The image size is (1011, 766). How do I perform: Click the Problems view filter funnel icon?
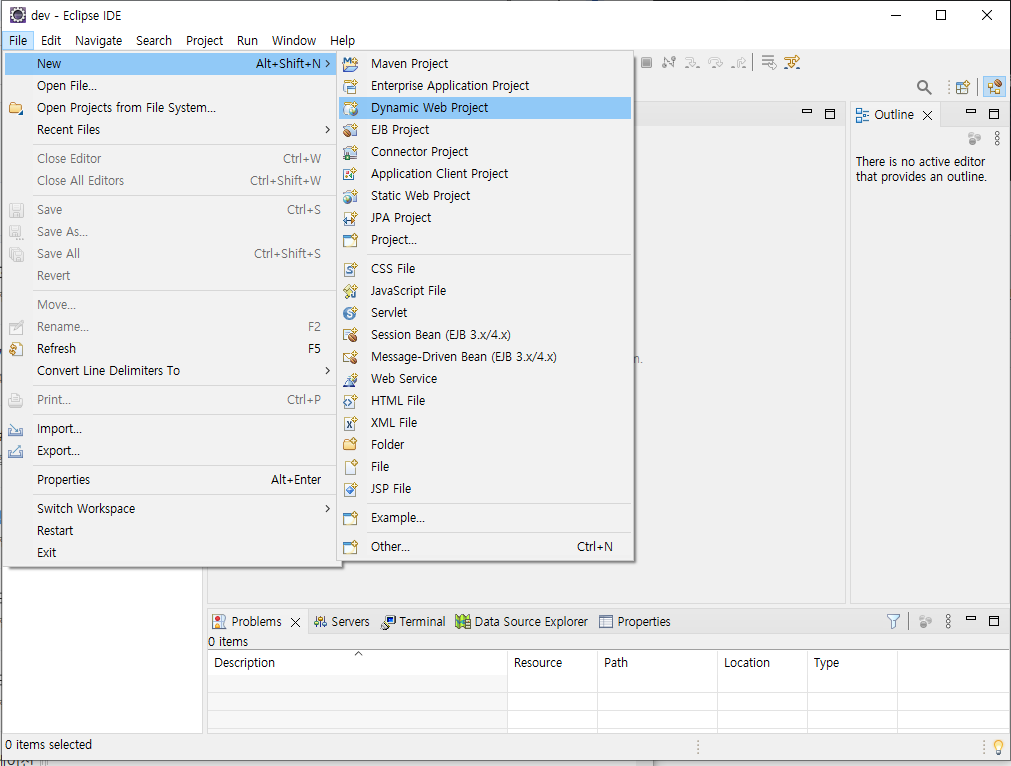pos(893,622)
